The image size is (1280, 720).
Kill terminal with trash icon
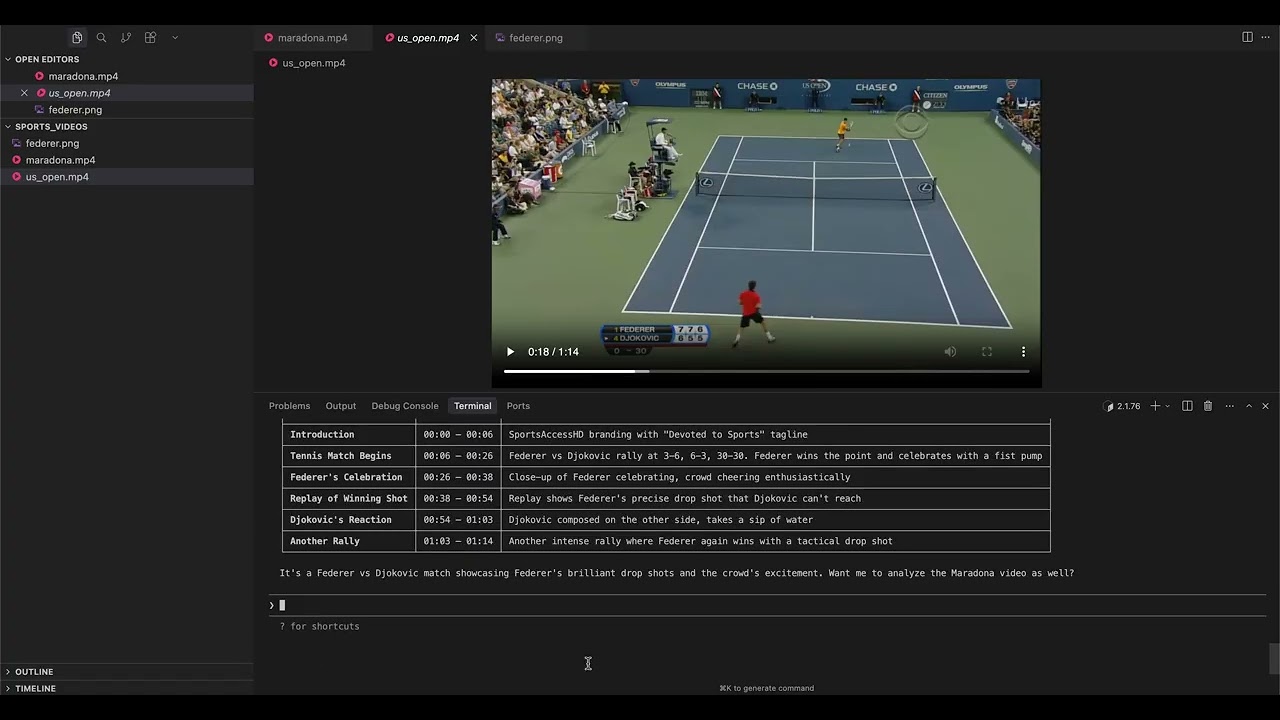[x=1208, y=406]
